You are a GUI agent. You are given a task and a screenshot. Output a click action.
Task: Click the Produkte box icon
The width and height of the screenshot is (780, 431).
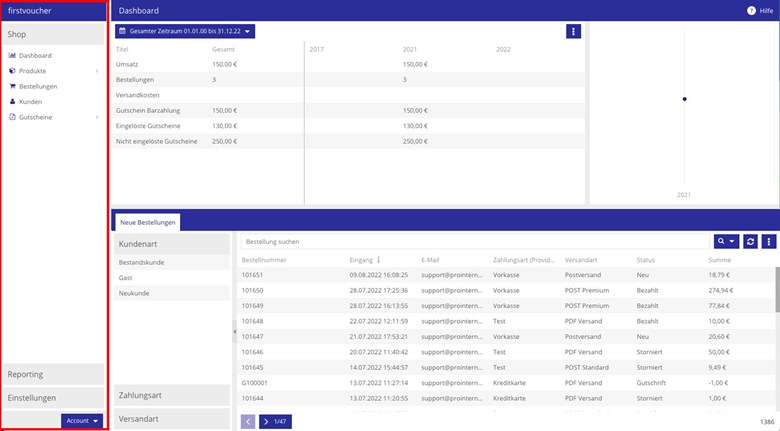click(12, 71)
